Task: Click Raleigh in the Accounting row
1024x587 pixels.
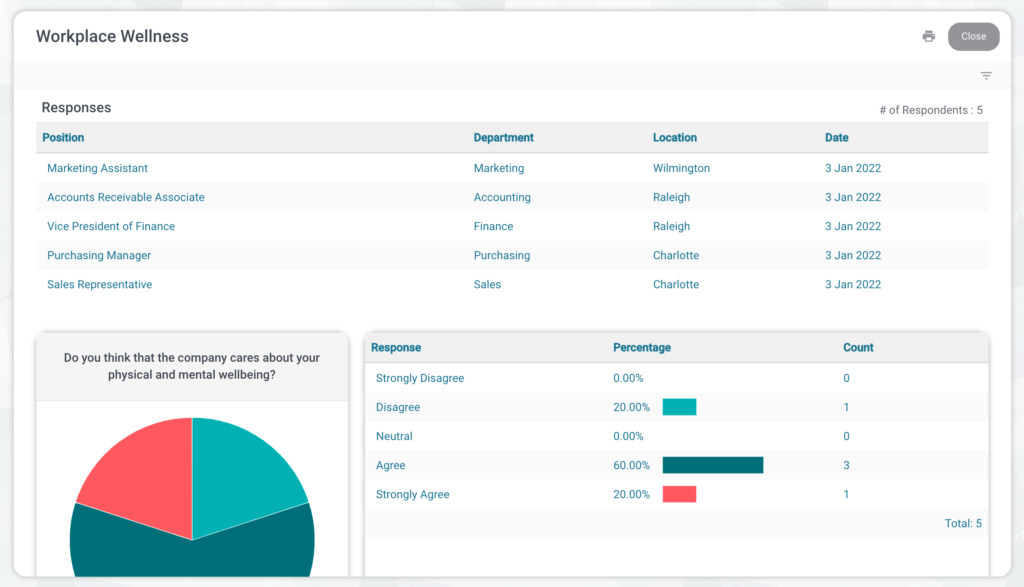Action: pos(671,197)
